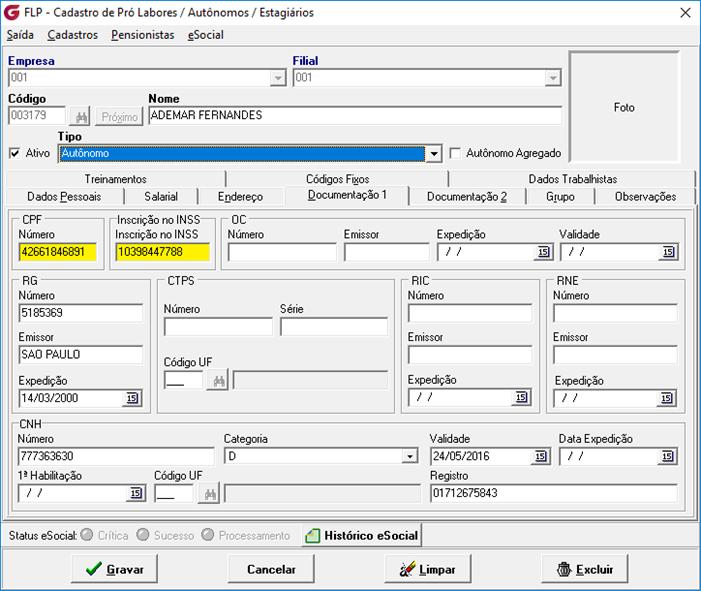The width and height of the screenshot is (701, 591).
Task: Open calendar for CNH Data Expedição
Action: point(667,456)
